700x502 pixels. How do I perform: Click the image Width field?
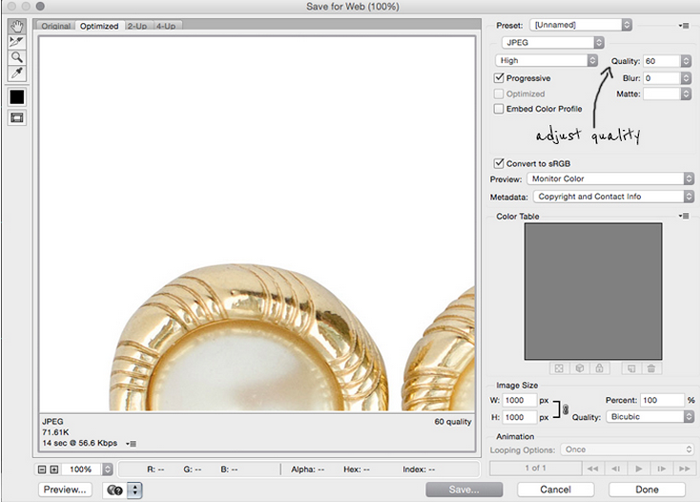coord(519,400)
